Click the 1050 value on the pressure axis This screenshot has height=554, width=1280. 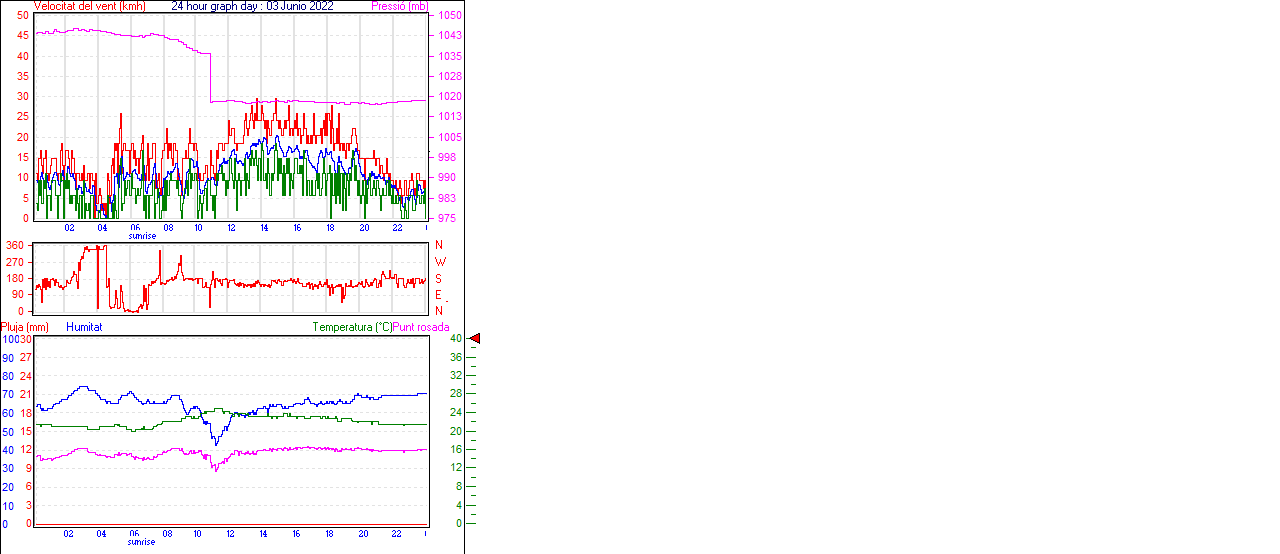(449, 16)
